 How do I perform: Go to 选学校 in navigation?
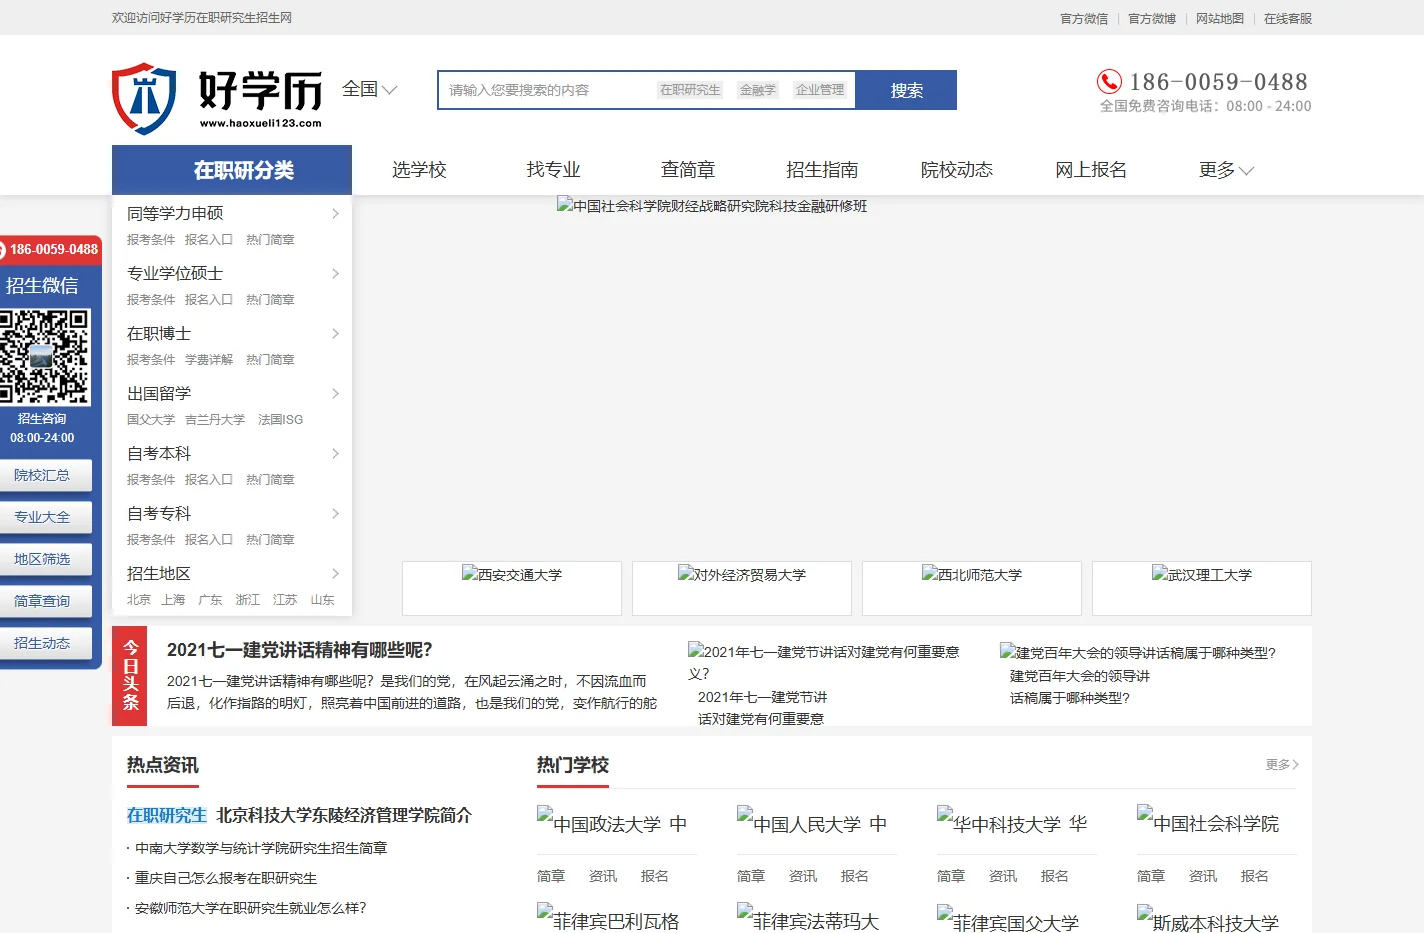[x=419, y=170]
